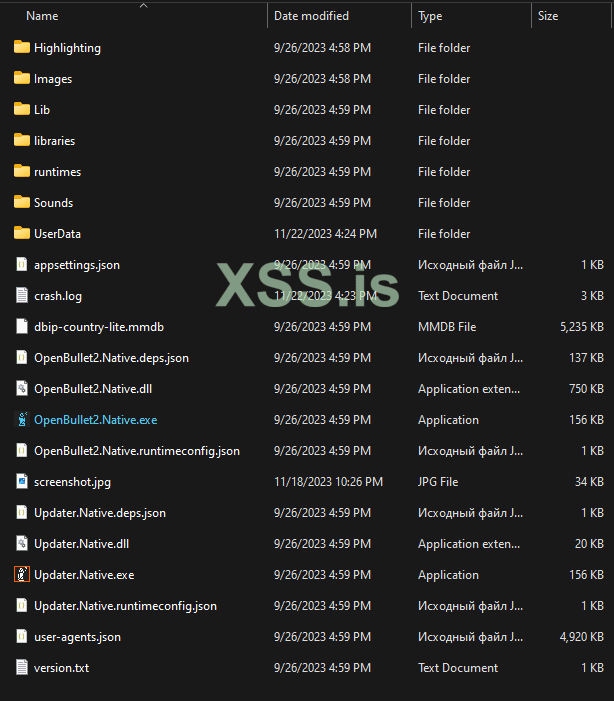Click the version.txt document icon
This screenshot has height=701, width=614.
[21, 667]
